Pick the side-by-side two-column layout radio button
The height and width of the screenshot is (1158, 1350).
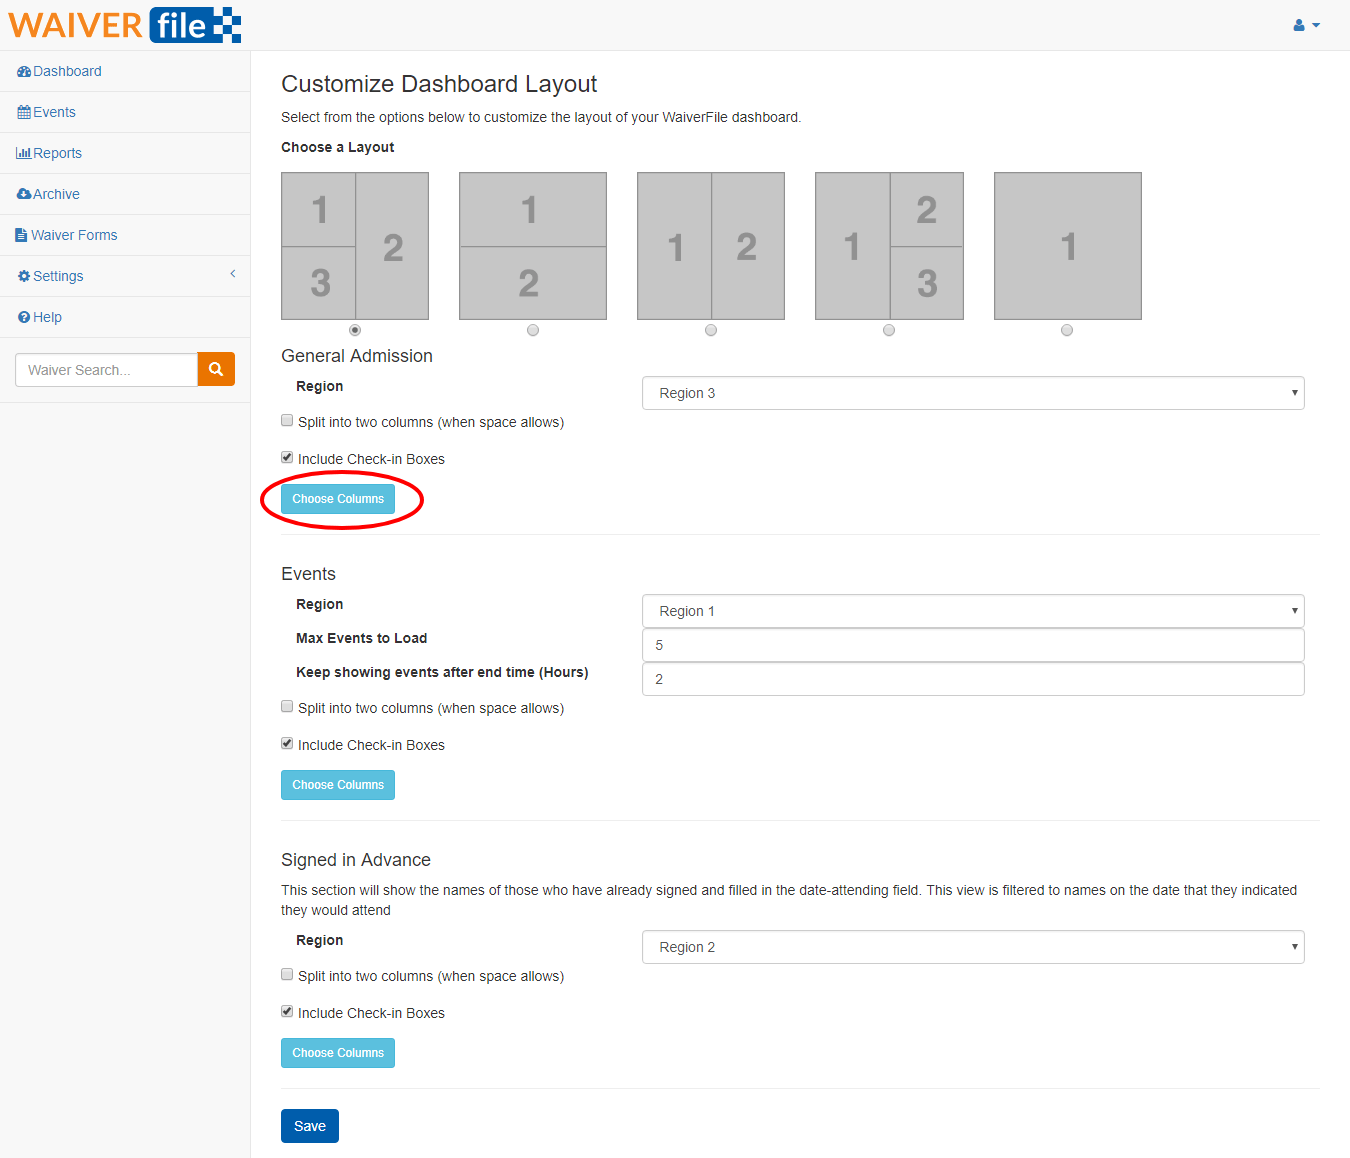tap(711, 330)
